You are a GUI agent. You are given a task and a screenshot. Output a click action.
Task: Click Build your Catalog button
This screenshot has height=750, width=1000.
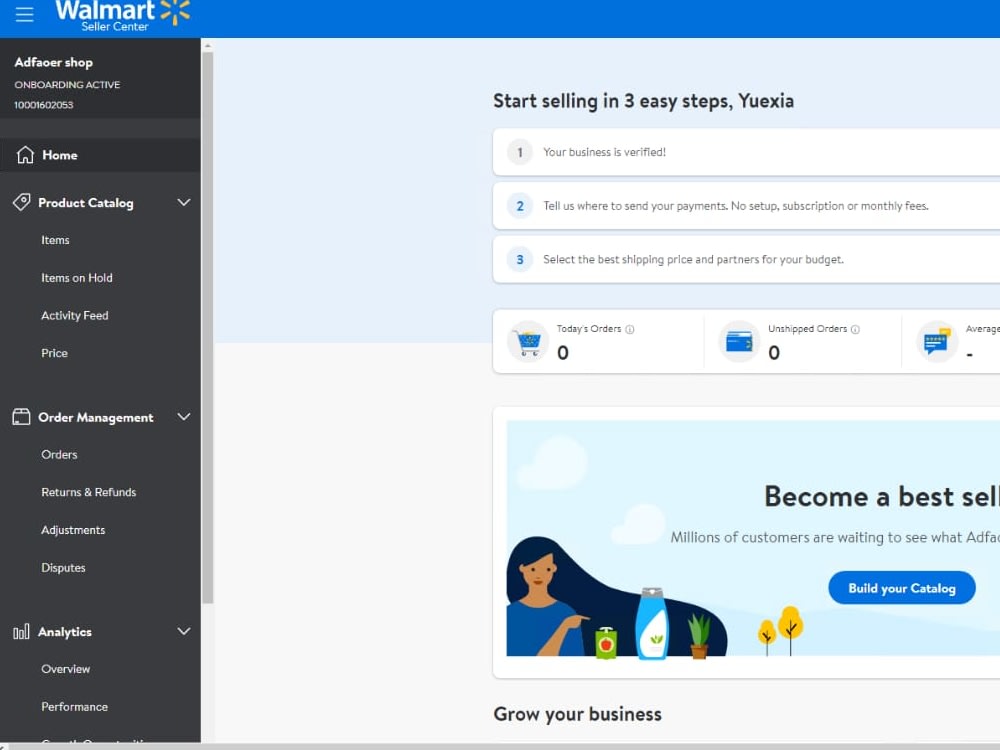click(902, 588)
